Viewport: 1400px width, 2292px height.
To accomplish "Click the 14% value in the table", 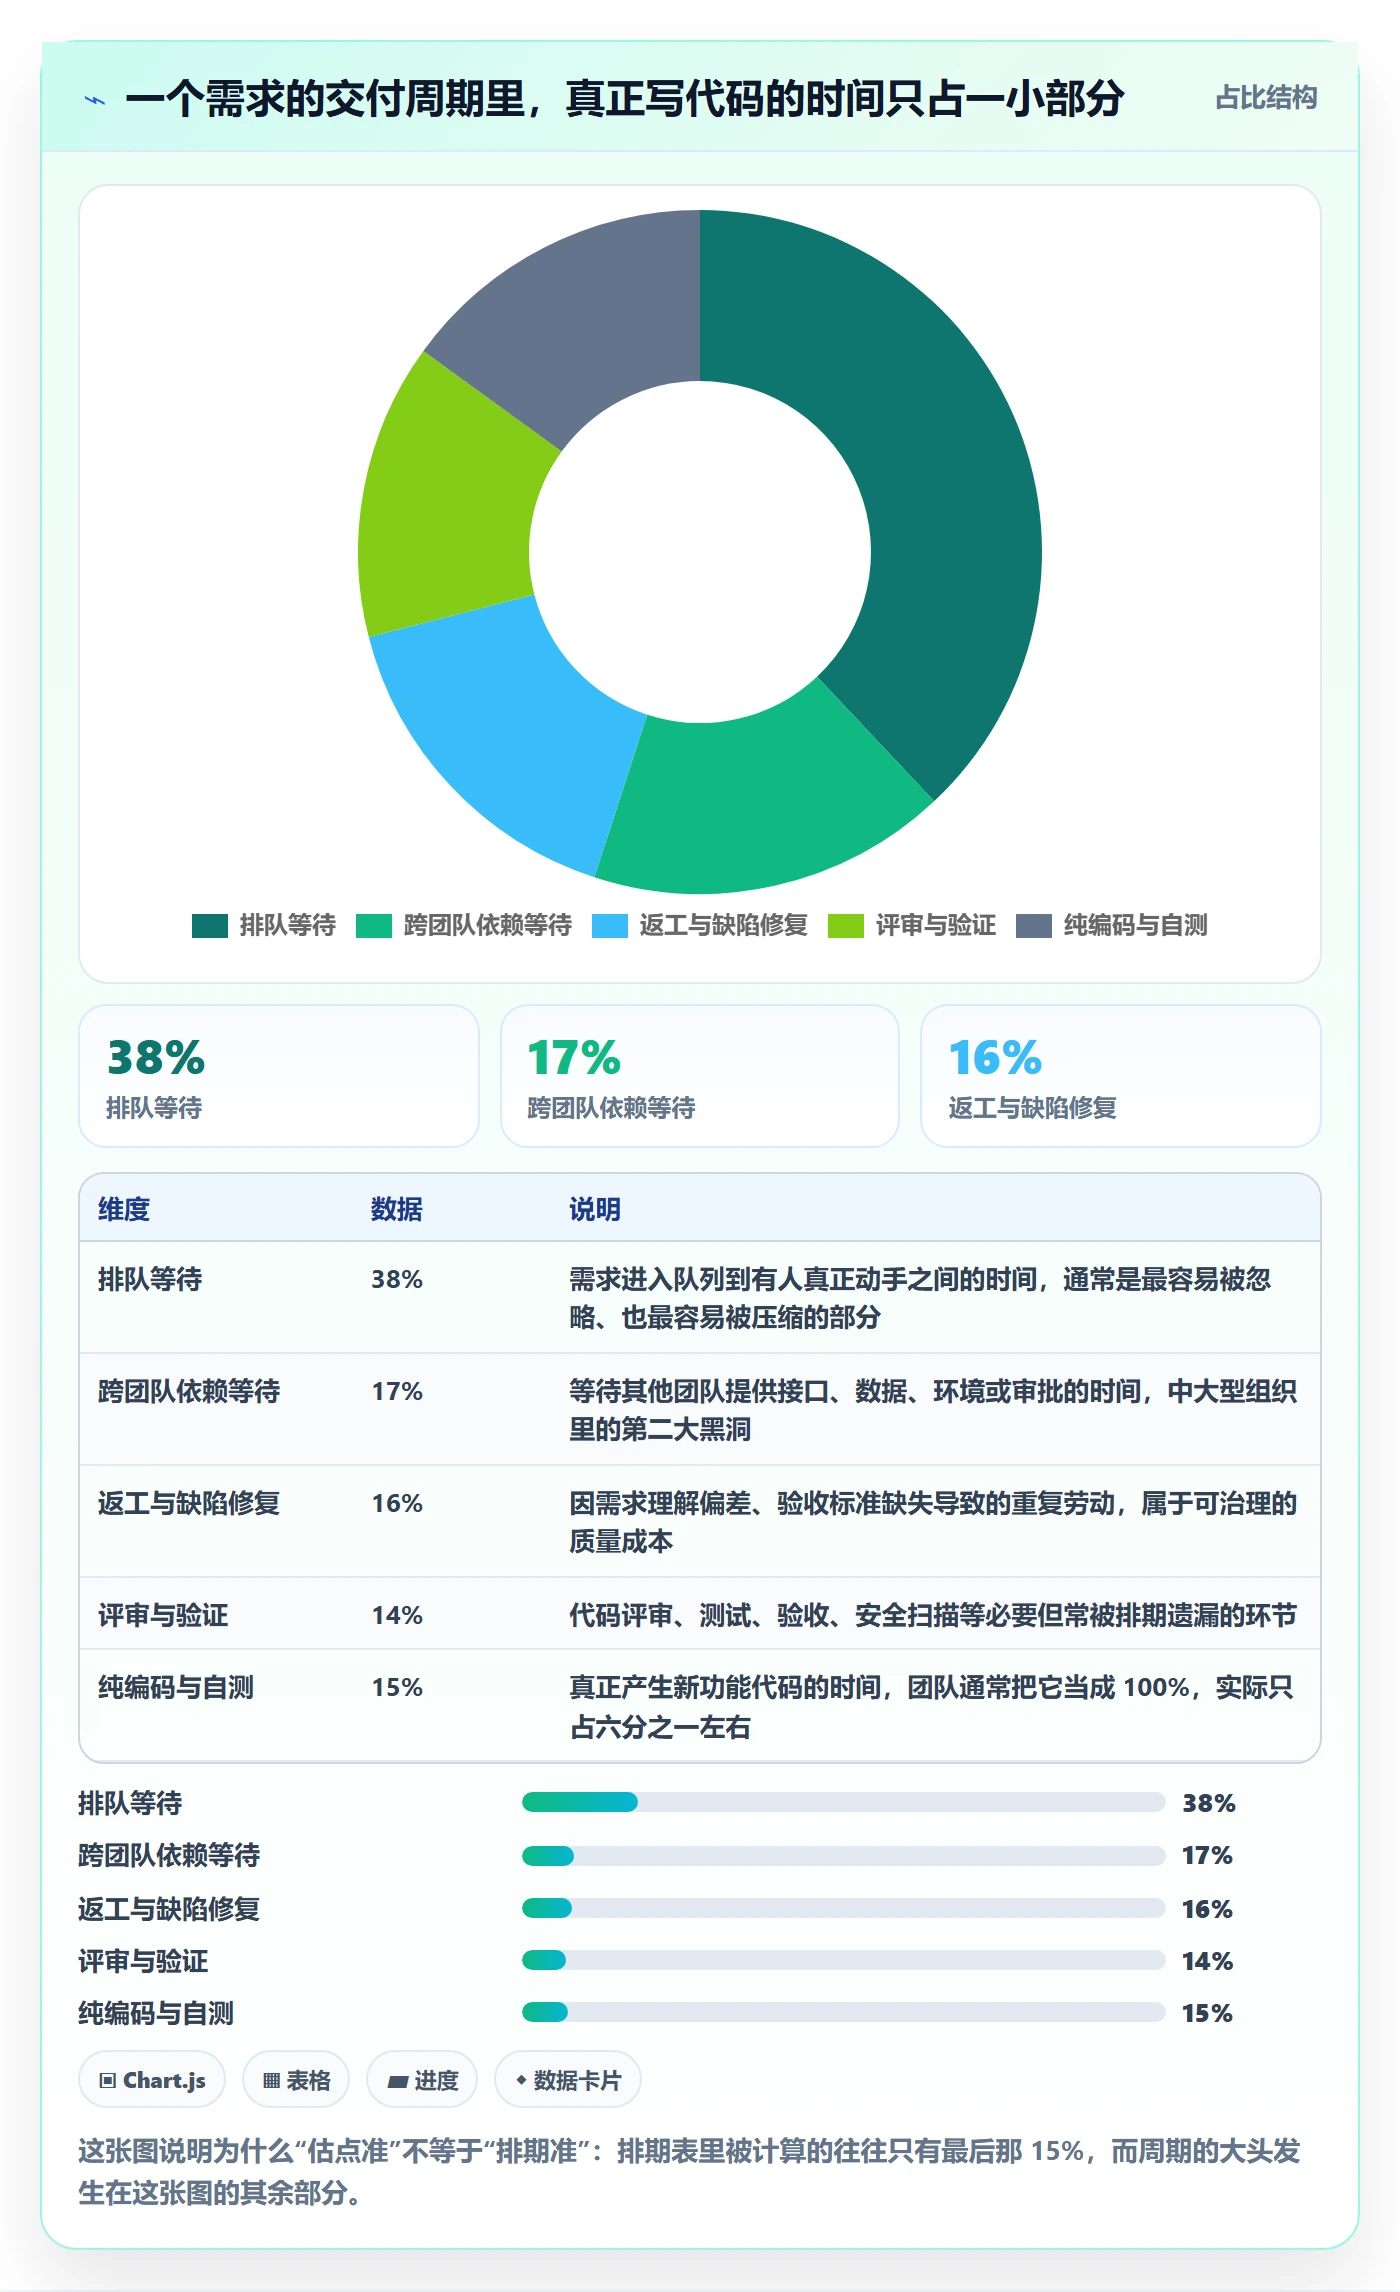I will 397,1615.
